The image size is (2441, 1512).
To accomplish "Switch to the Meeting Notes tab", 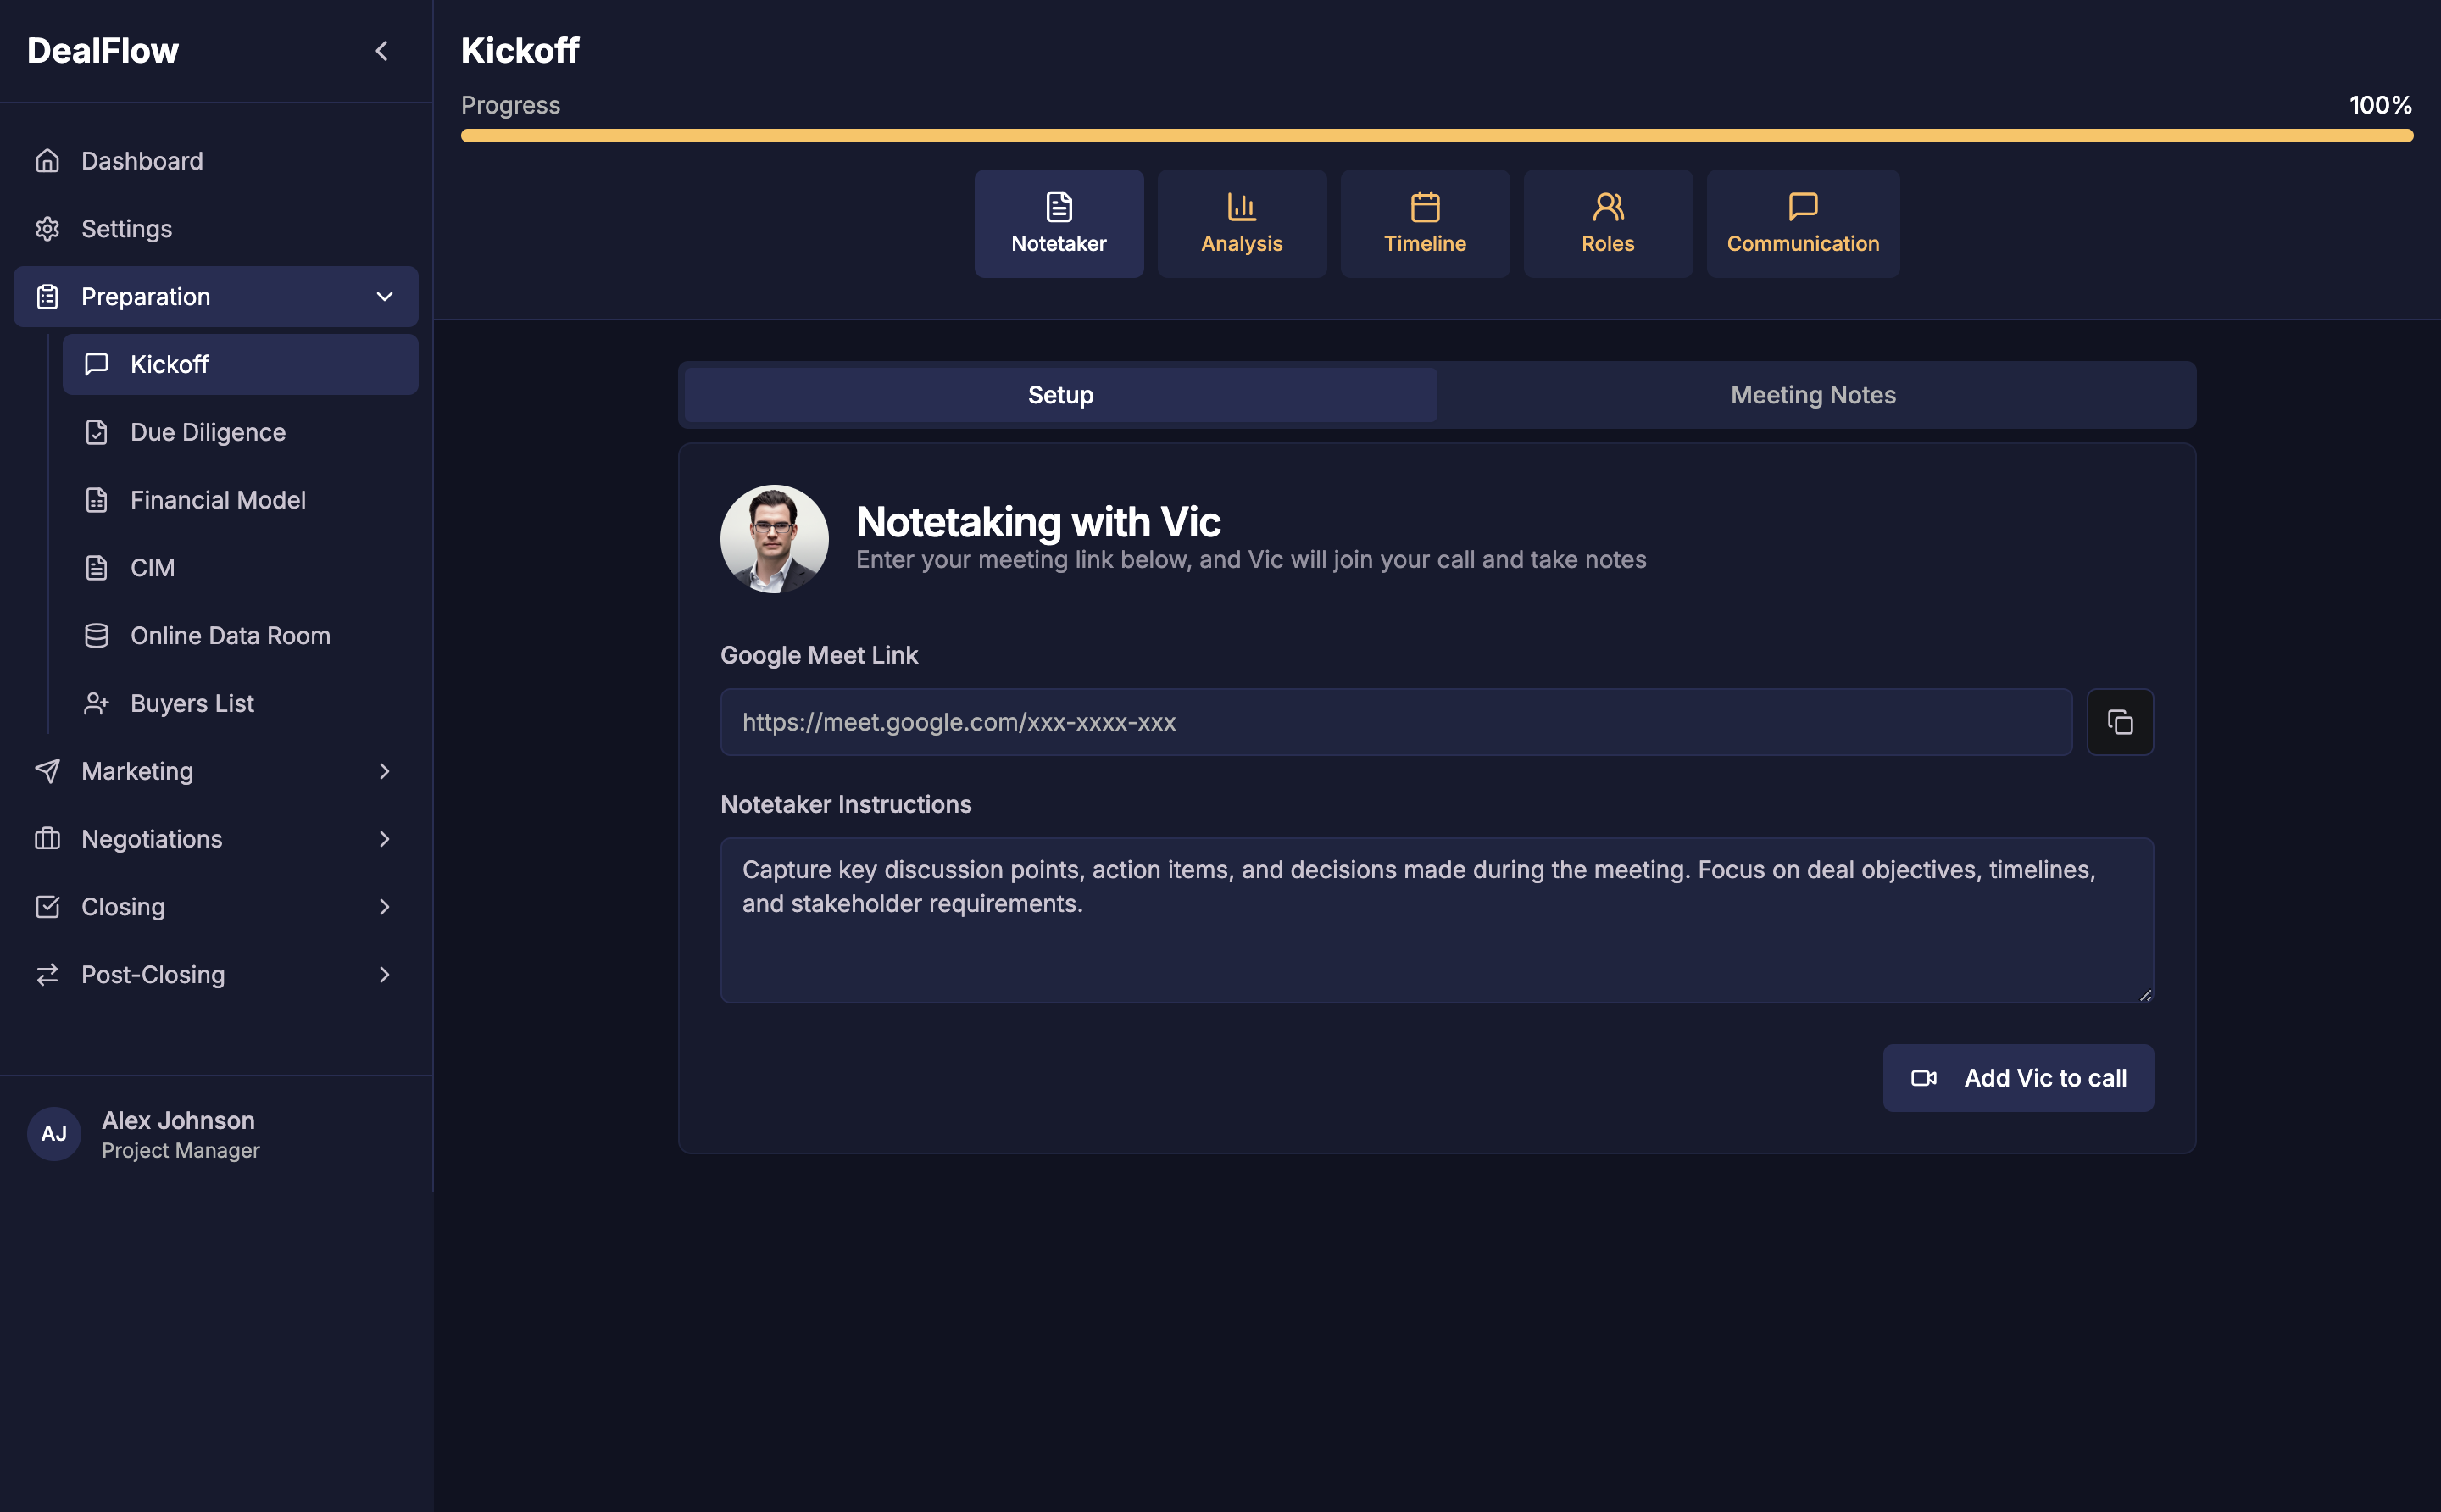I will point(1812,394).
